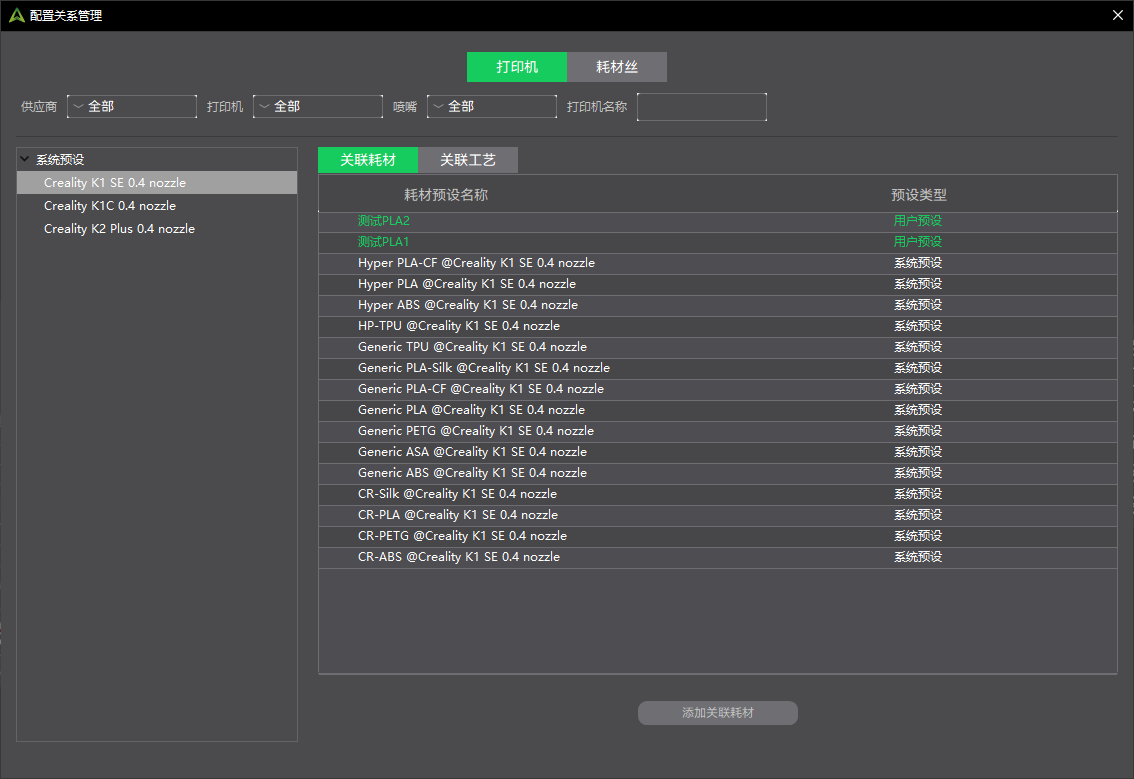The image size is (1134, 779).
Task: Click inside the 打印机名称 input field
Action: click(x=701, y=106)
